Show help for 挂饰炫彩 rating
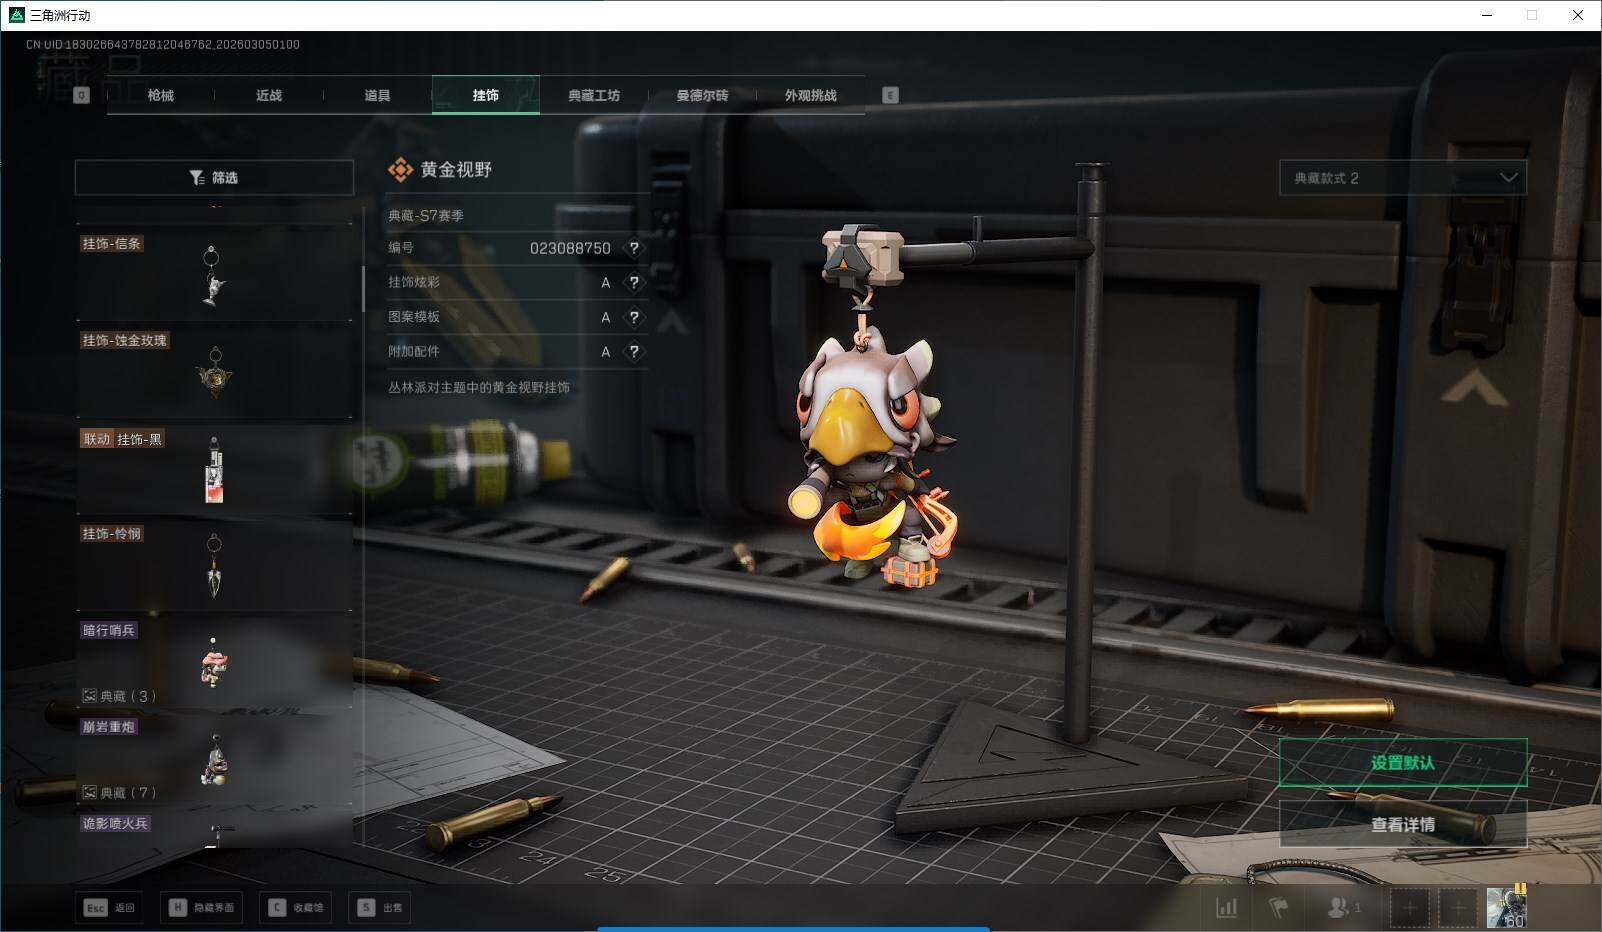The image size is (1602, 932). (633, 283)
